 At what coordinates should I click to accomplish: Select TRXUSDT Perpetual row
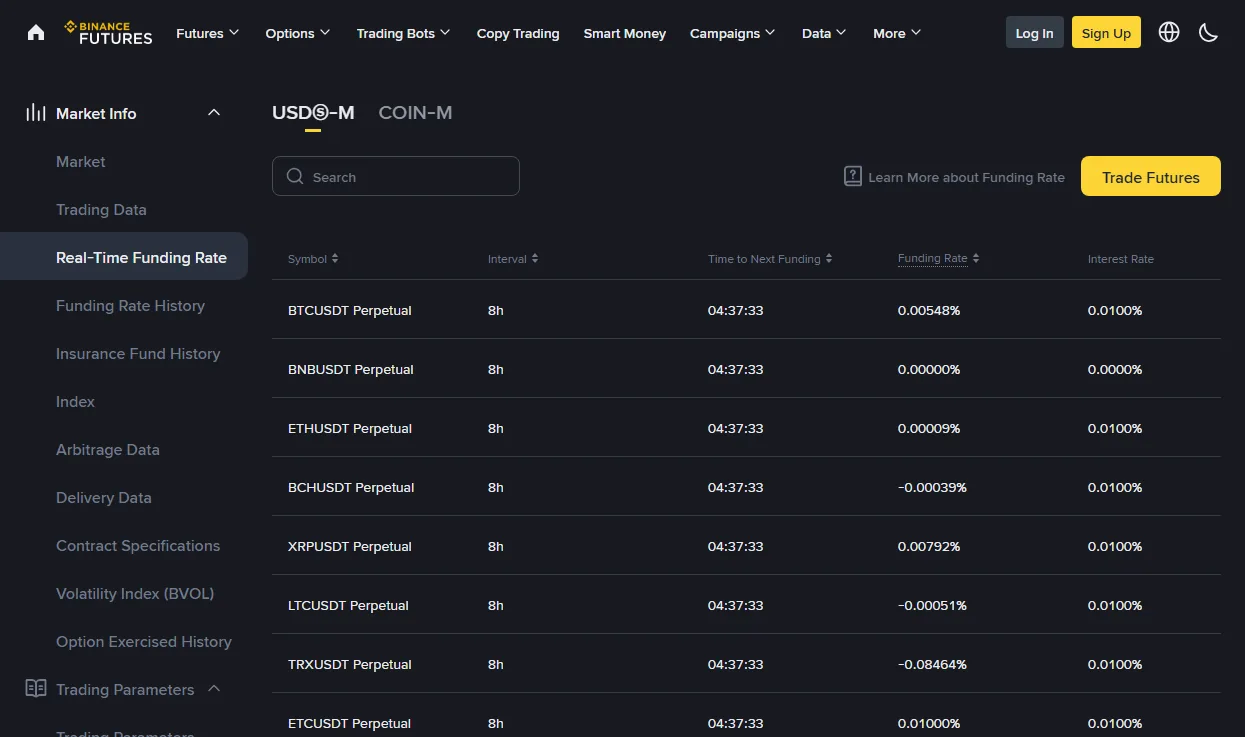746,664
